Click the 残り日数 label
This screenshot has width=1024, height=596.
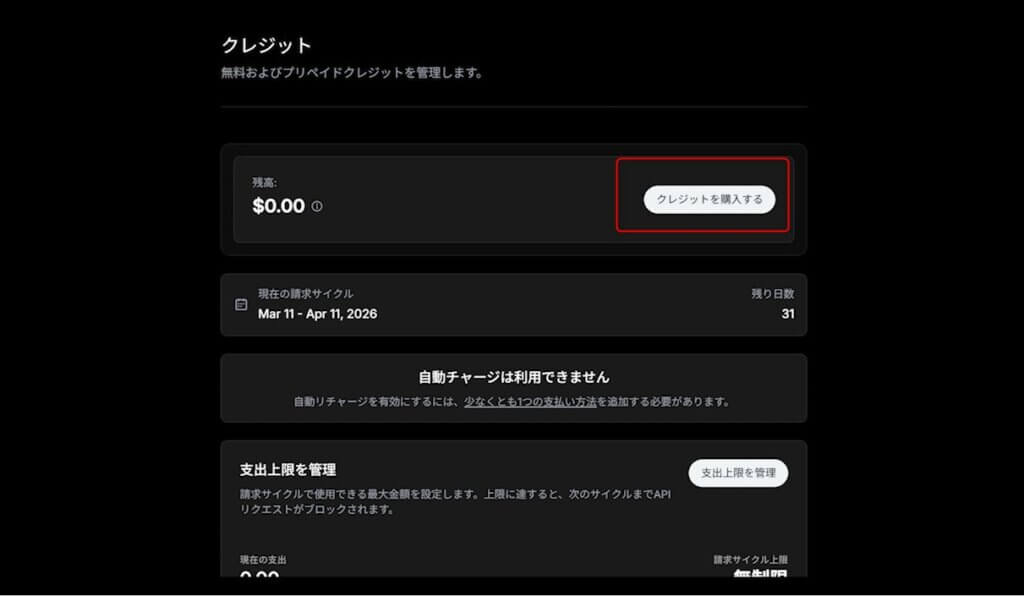tap(773, 294)
